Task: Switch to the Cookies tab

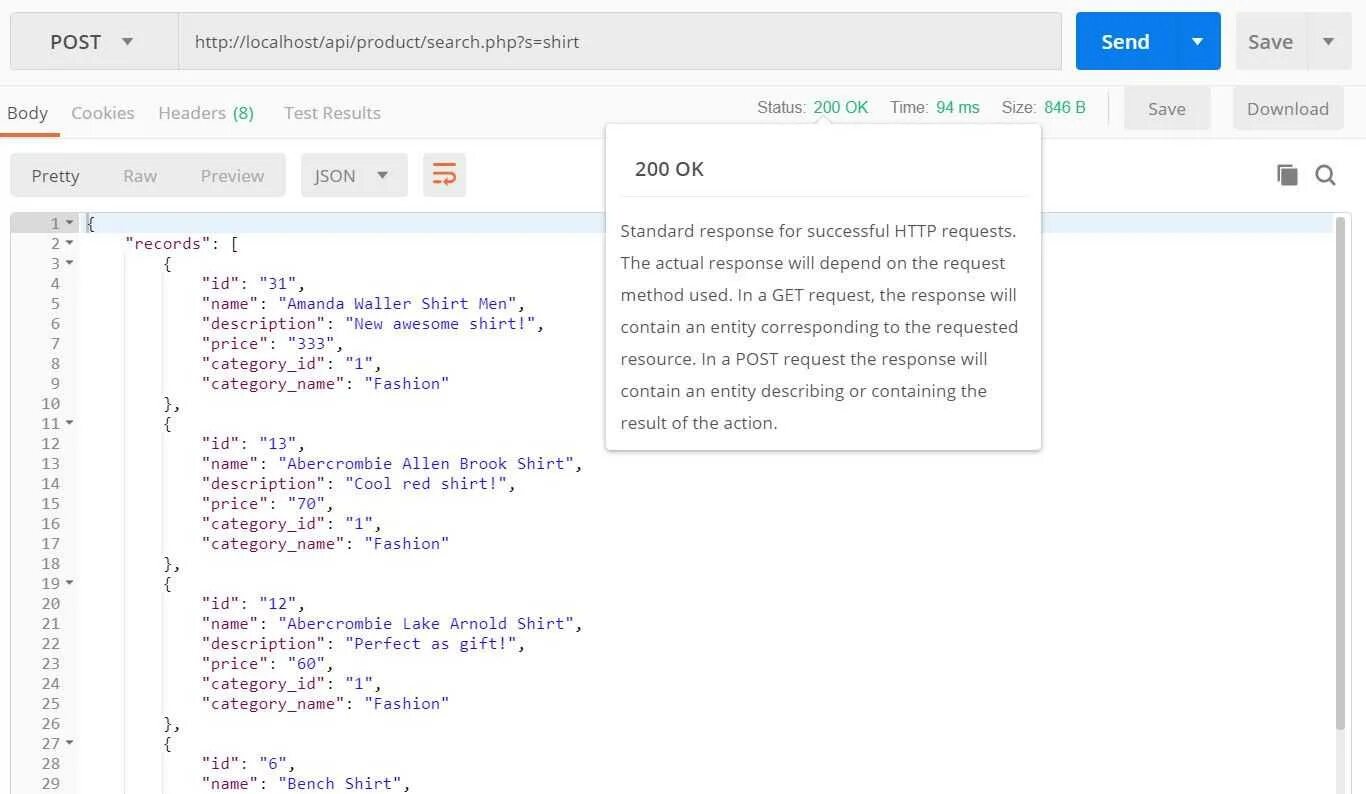Action: (x=103, y=113)
